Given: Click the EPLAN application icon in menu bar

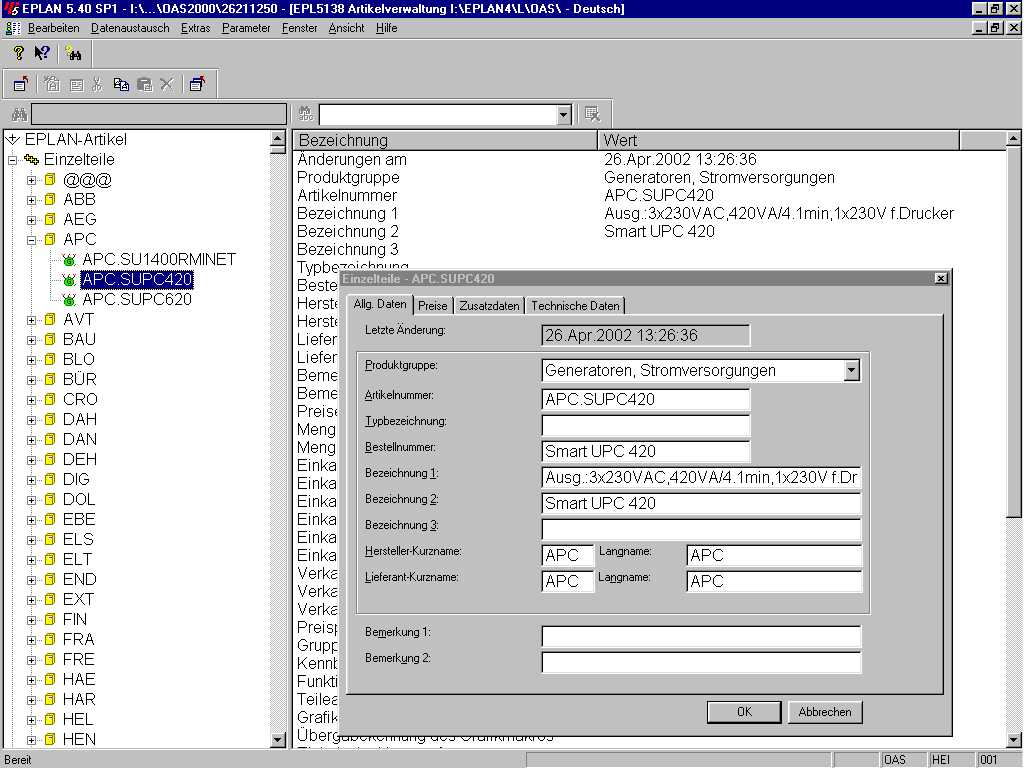Looking at the screenshot, I should 12,28.
